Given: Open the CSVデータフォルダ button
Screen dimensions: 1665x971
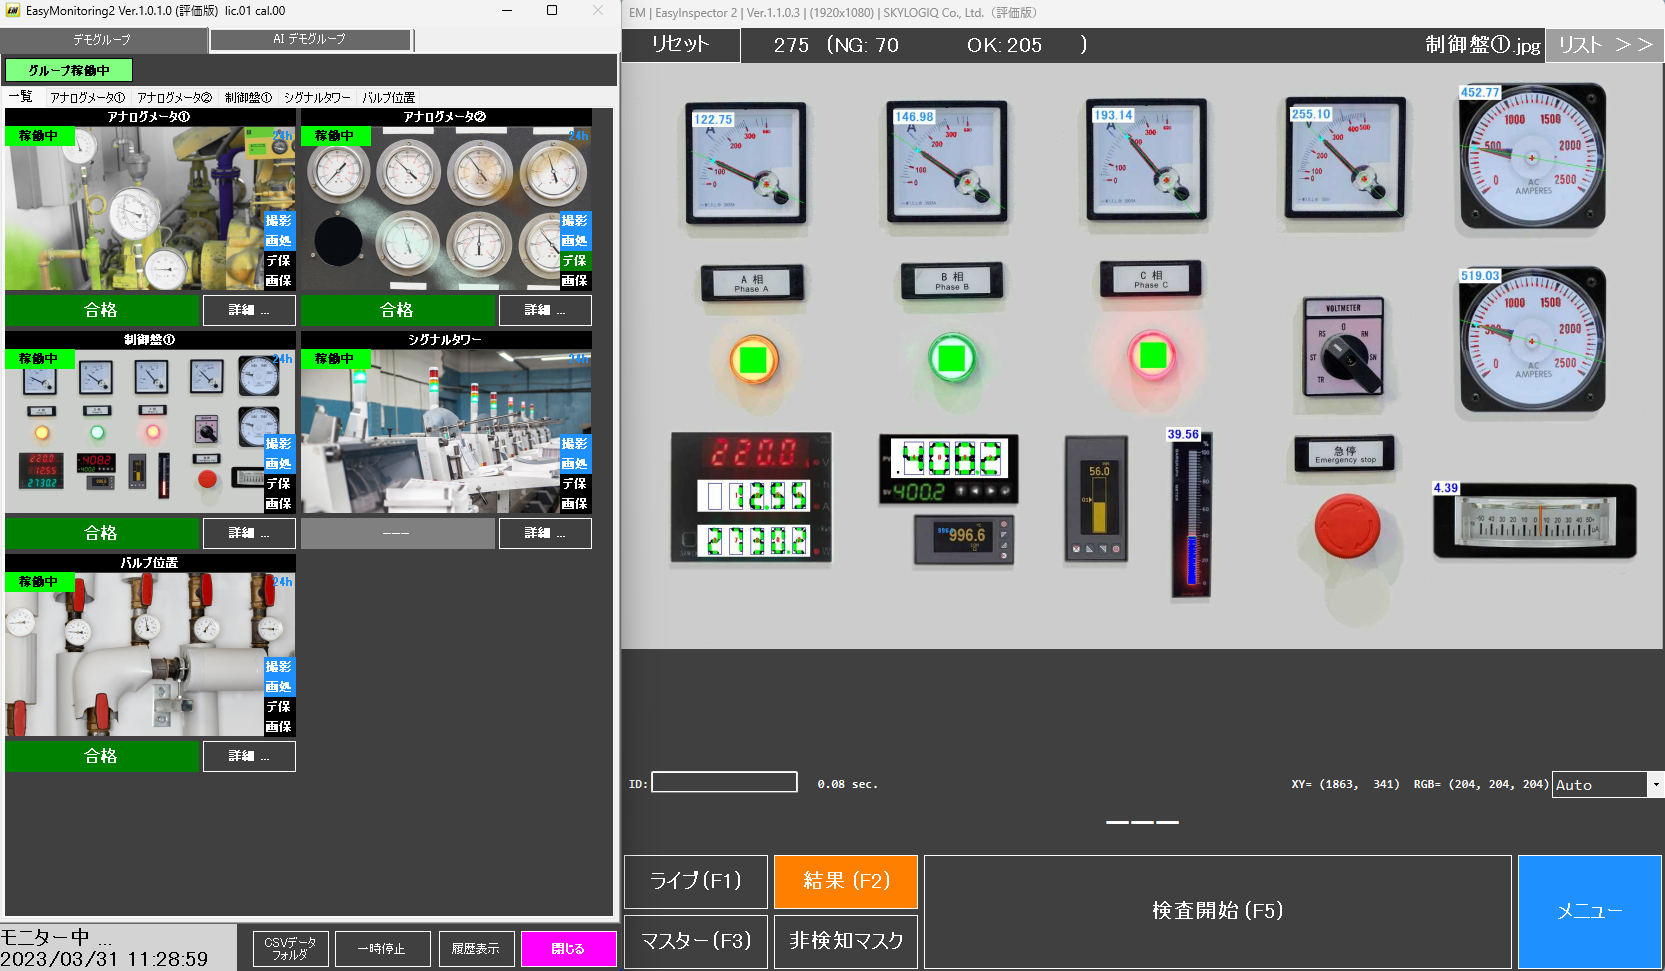Looking at the screenshot, I should tap(290, 948).
